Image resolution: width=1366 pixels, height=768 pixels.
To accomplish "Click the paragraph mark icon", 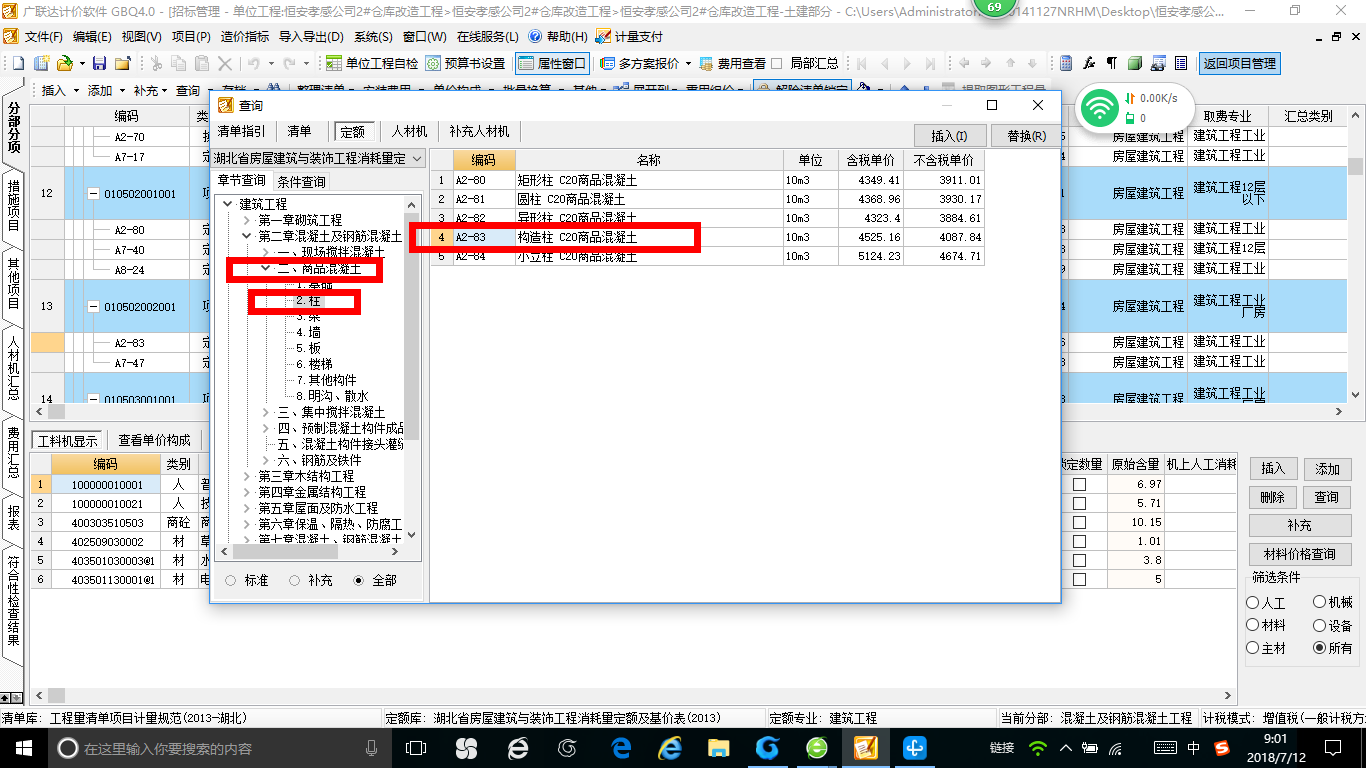I will click(1111, 63).
